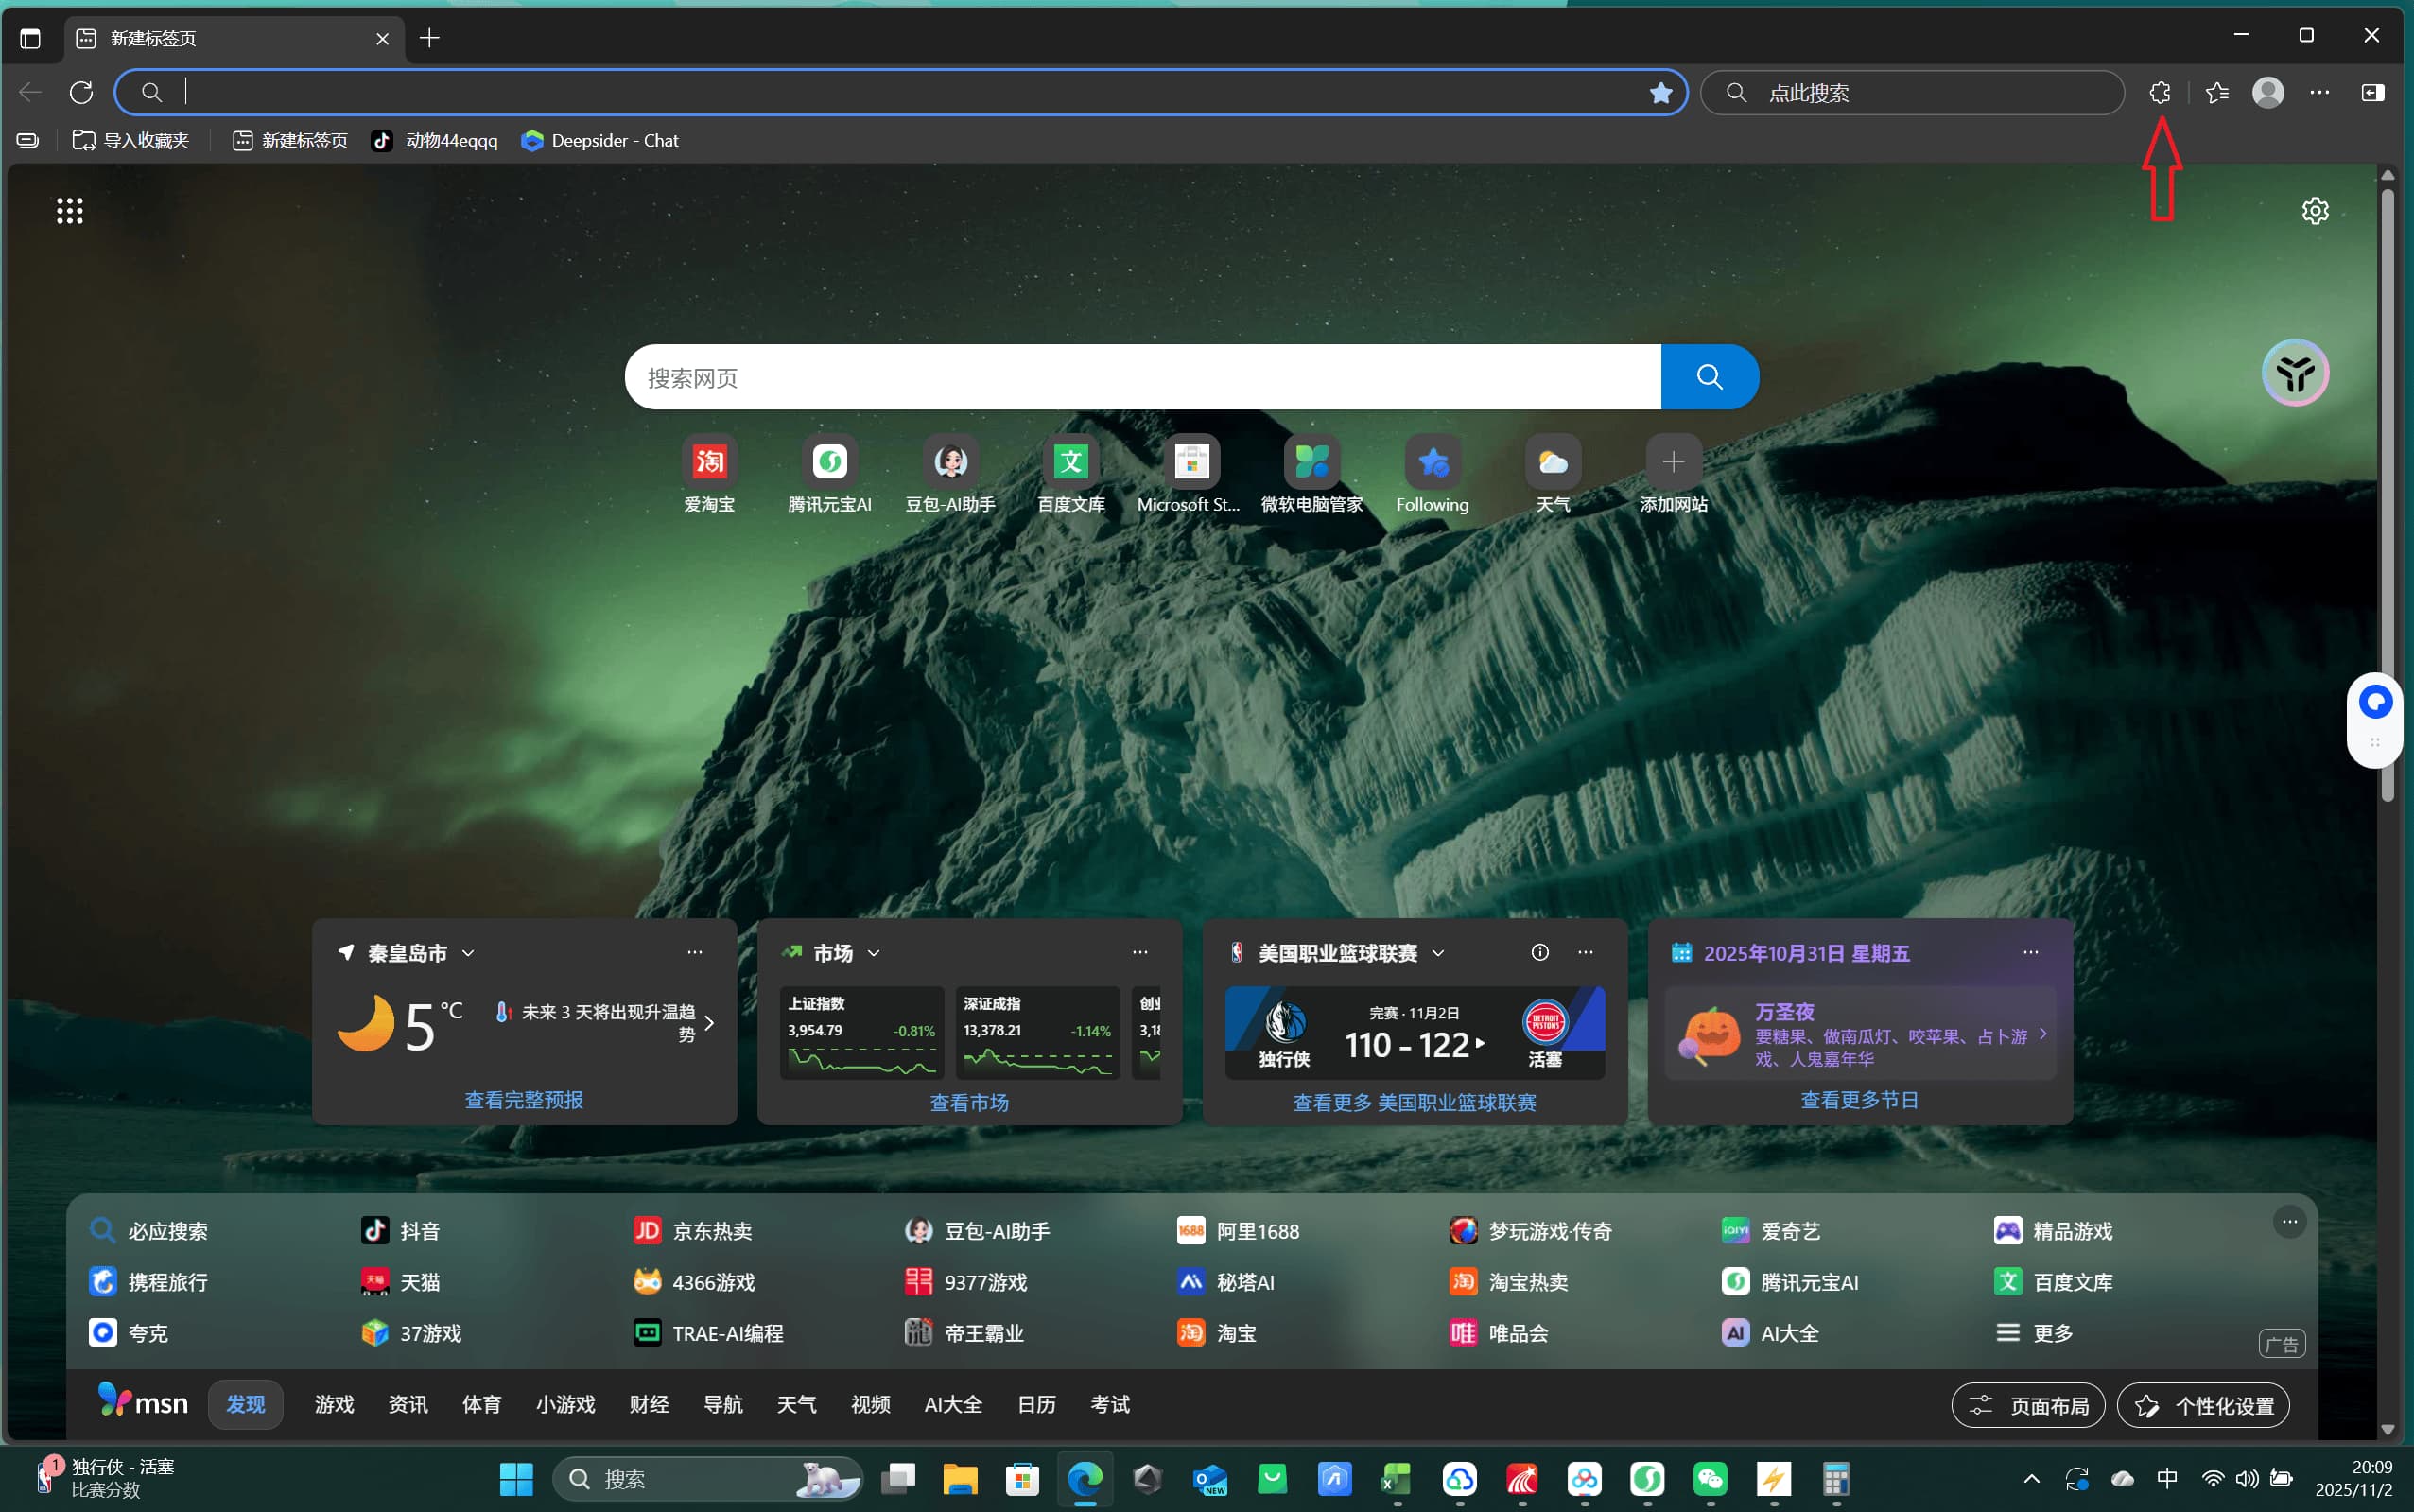Select the 游戏 tab in msn bar
The width and height of the screenshot is (2414, 1512).
coord(334,1405)
